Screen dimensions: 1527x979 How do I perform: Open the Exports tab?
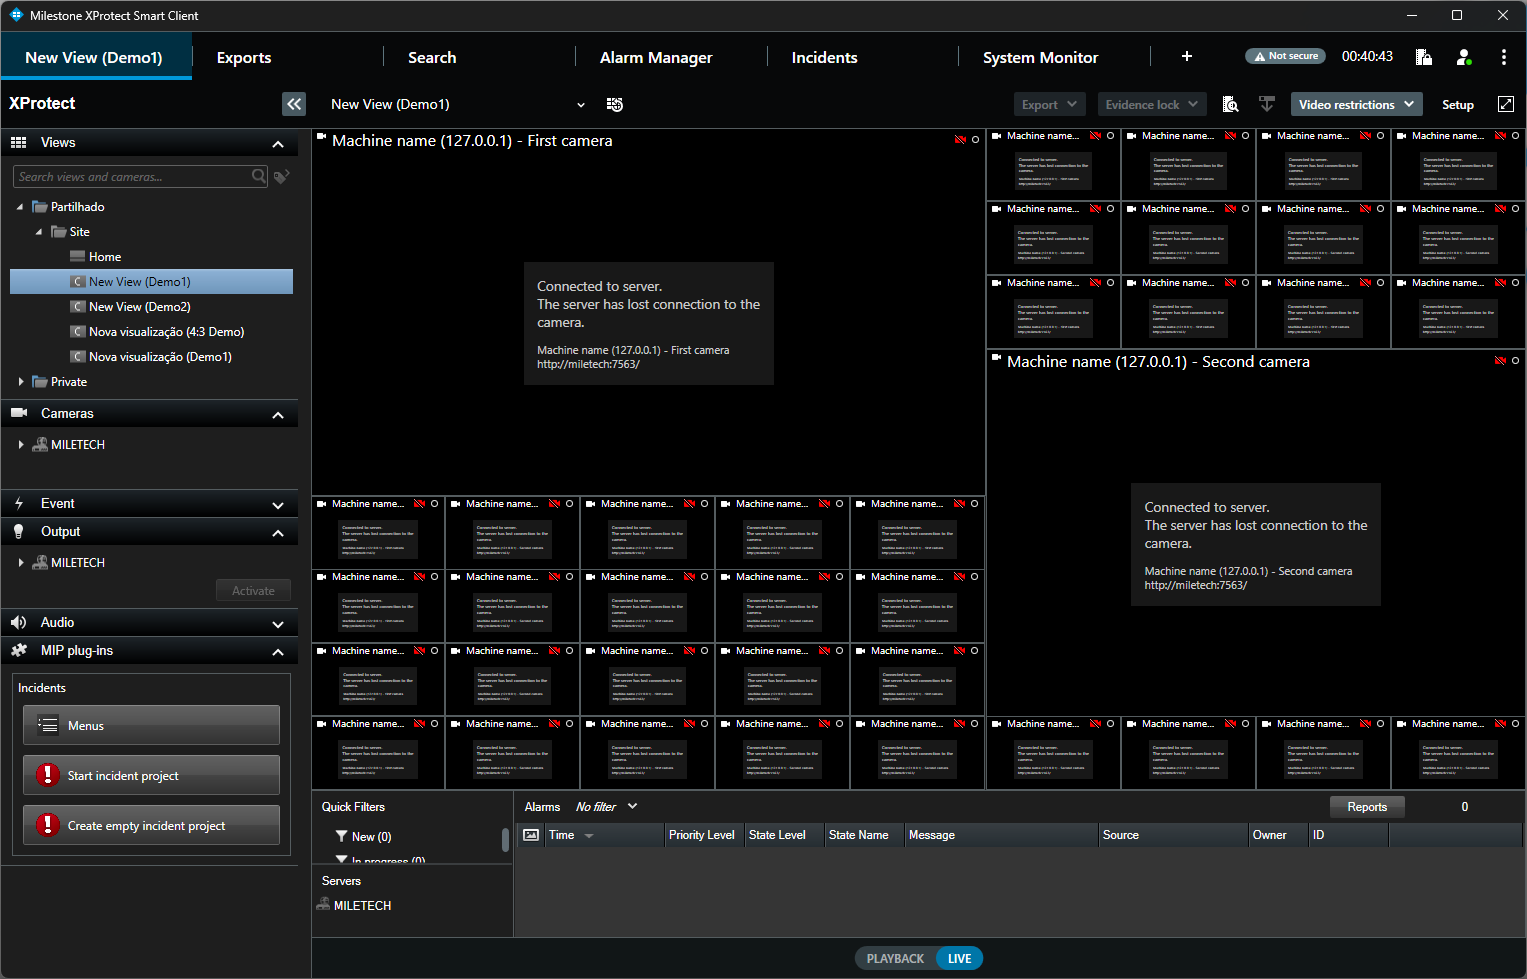click(x=244, y=57)
